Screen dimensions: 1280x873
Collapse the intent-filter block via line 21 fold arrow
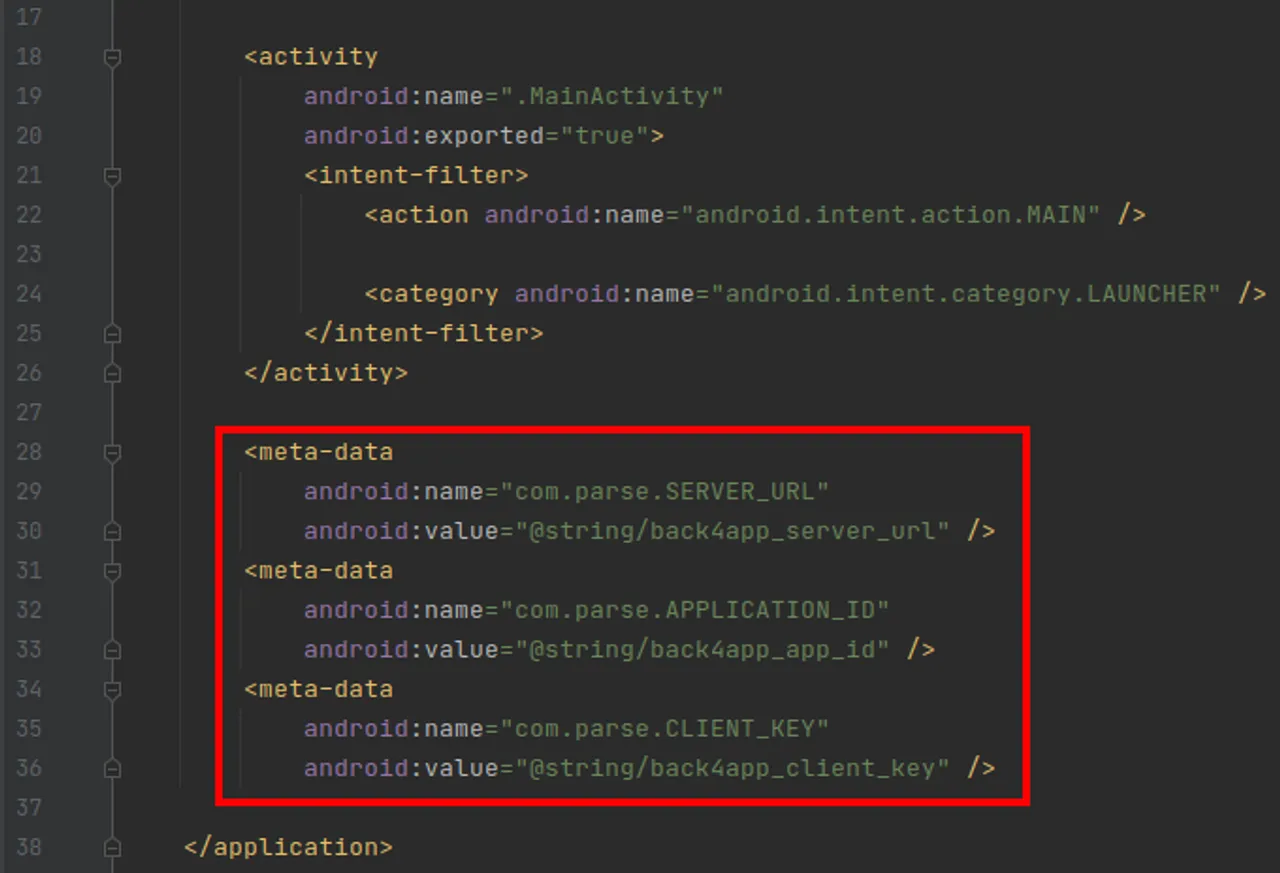coord(111,176)
